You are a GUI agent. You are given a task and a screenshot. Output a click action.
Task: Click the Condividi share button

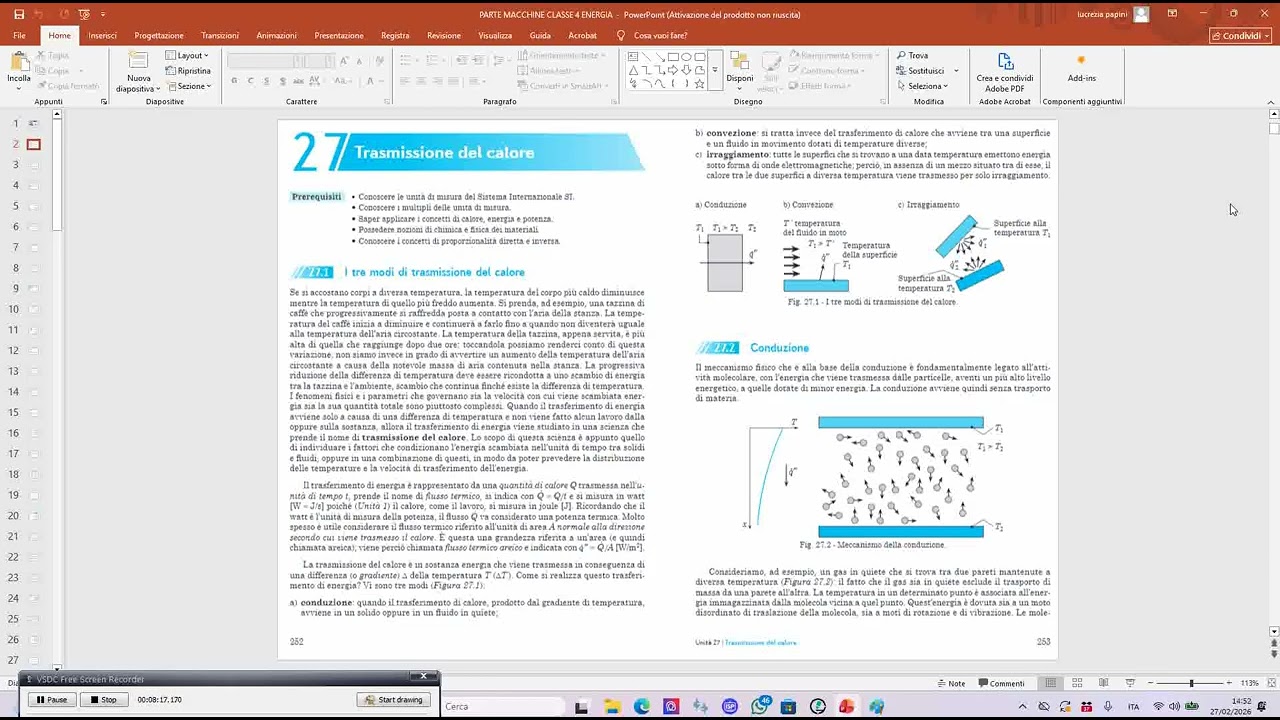pyautogui.click(x=1239, y=35)
